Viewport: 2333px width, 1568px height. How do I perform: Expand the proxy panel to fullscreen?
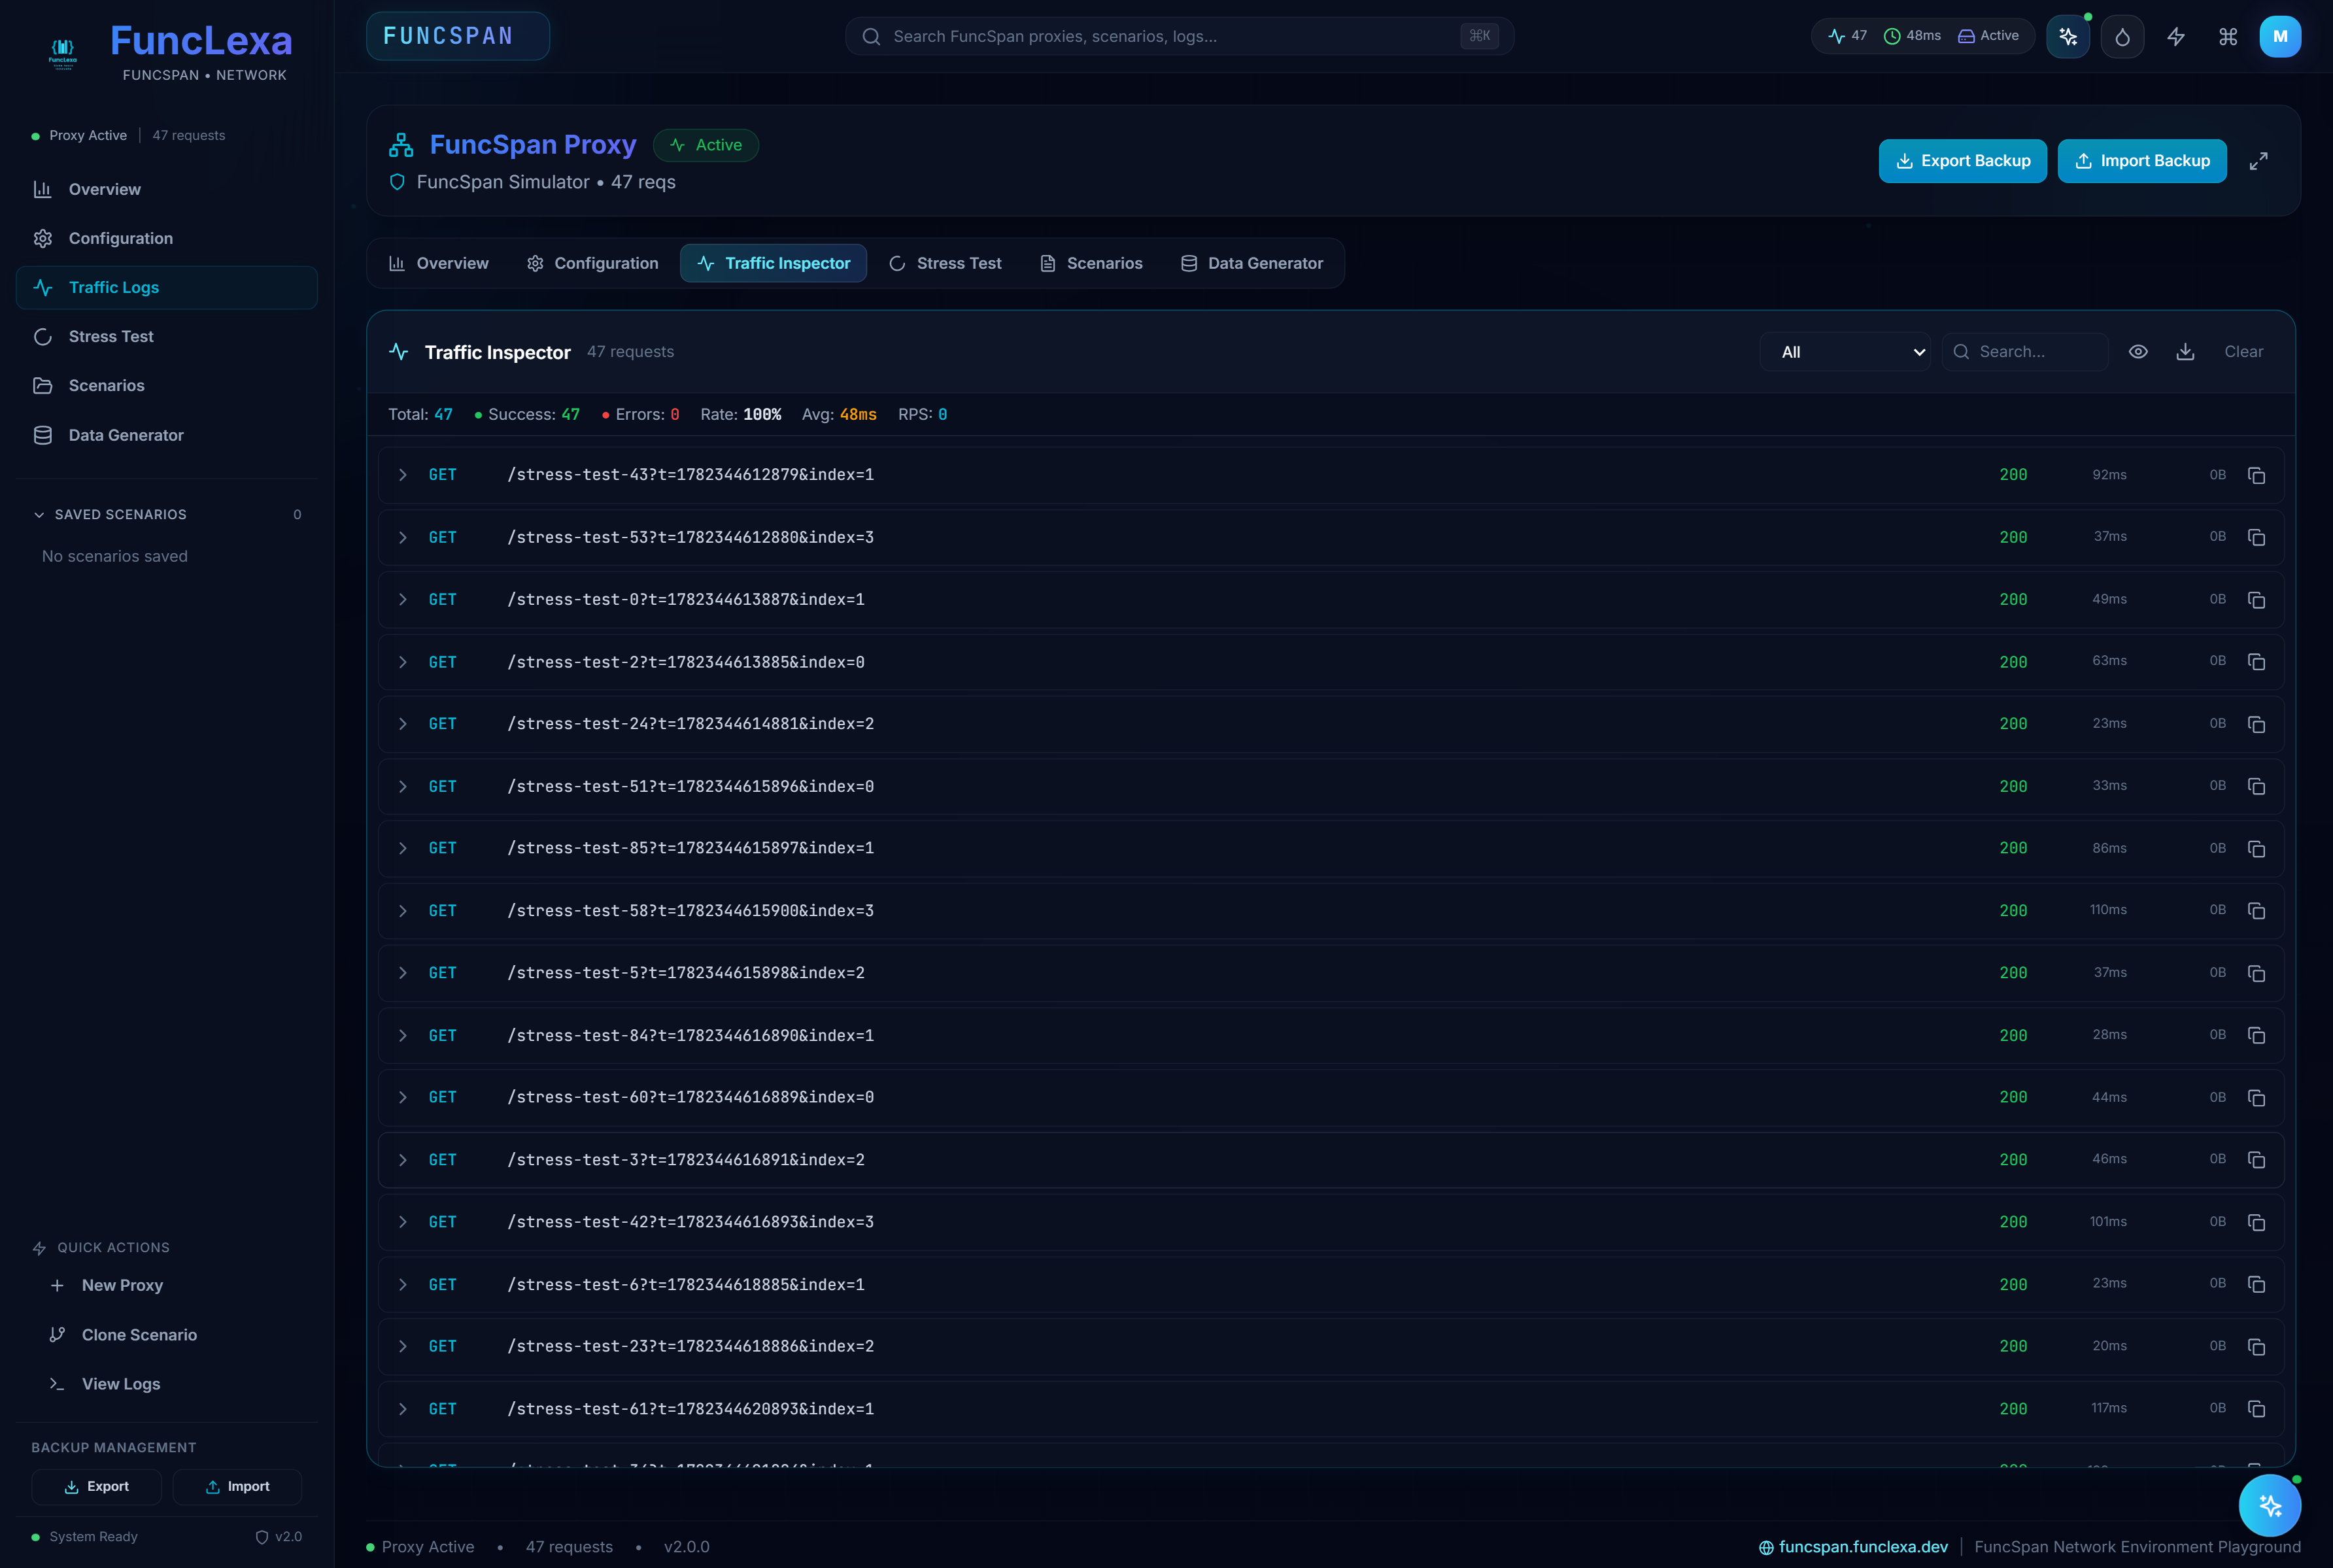[x=2258, y=161]
